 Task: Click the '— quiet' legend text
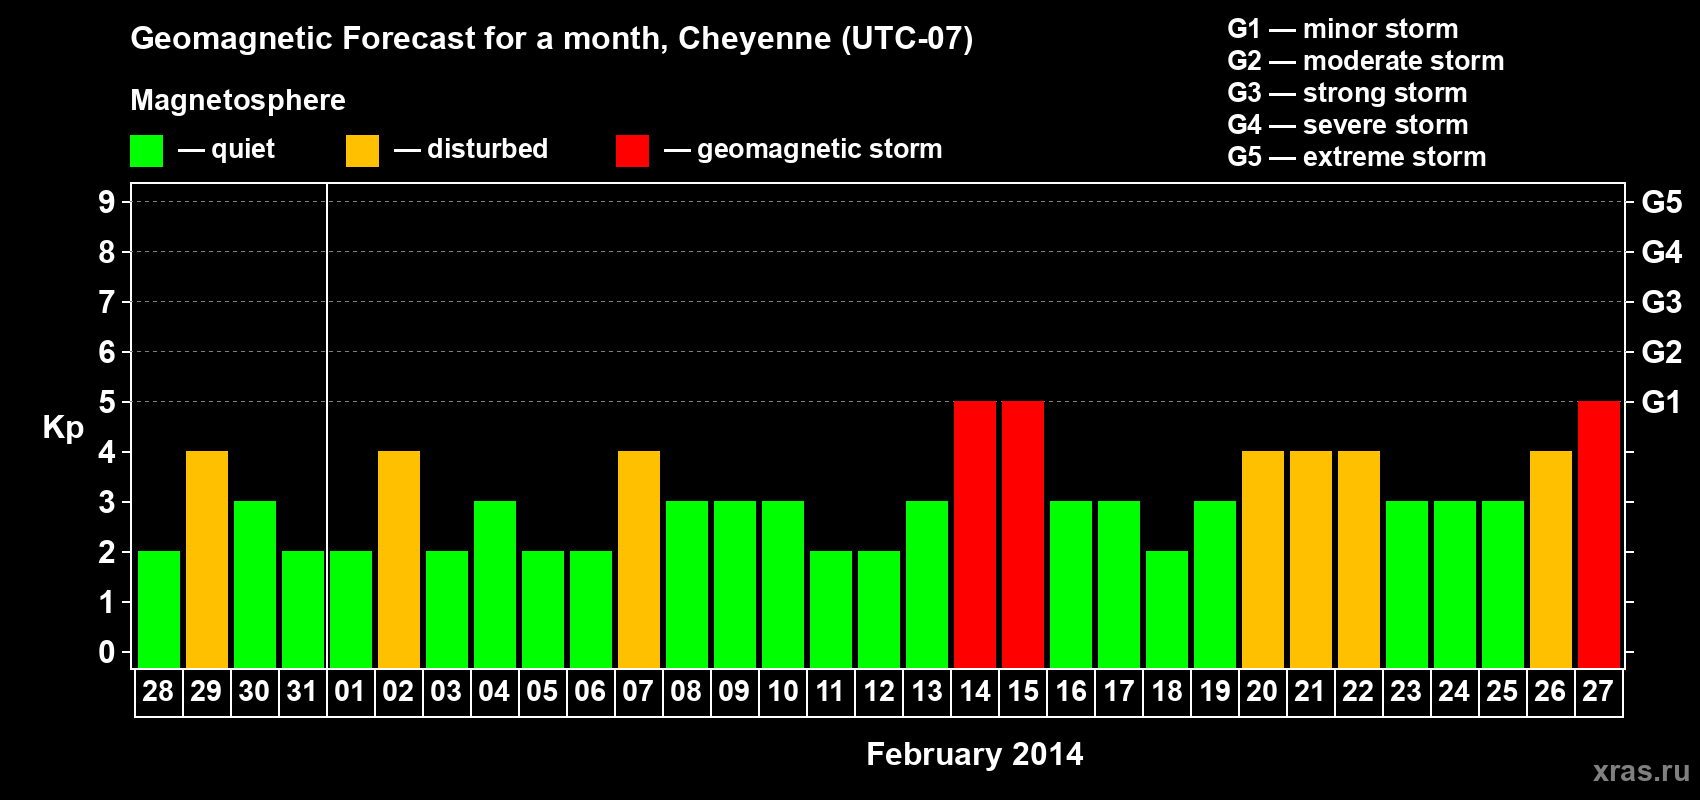226,149
